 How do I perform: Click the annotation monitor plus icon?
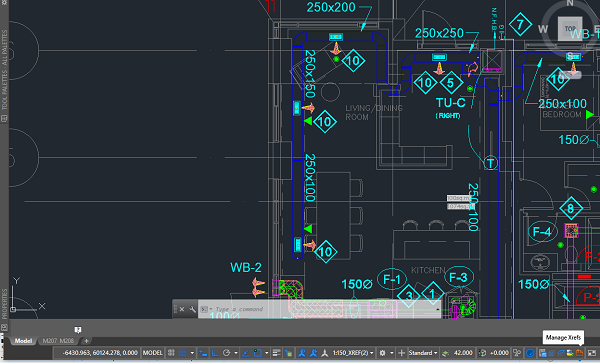click(401, 353)
